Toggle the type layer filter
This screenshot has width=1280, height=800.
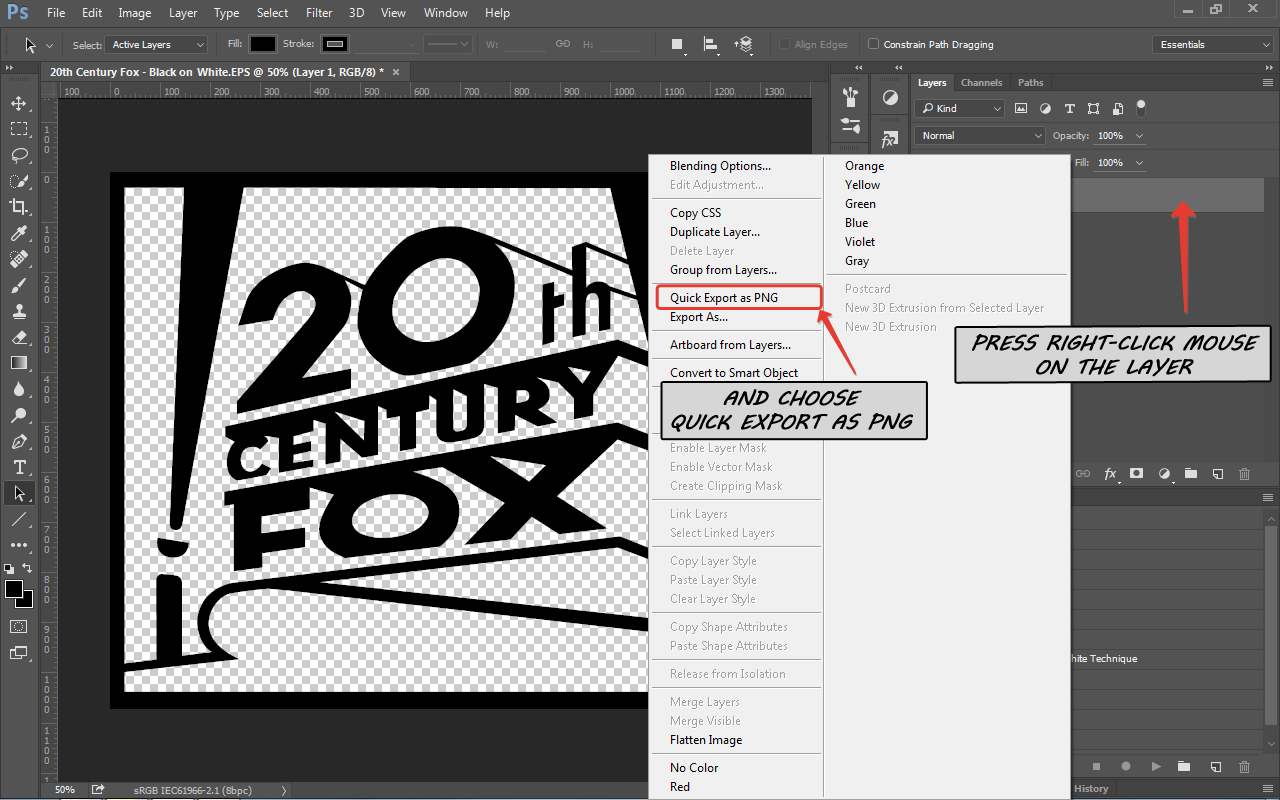pos(1069,108)
